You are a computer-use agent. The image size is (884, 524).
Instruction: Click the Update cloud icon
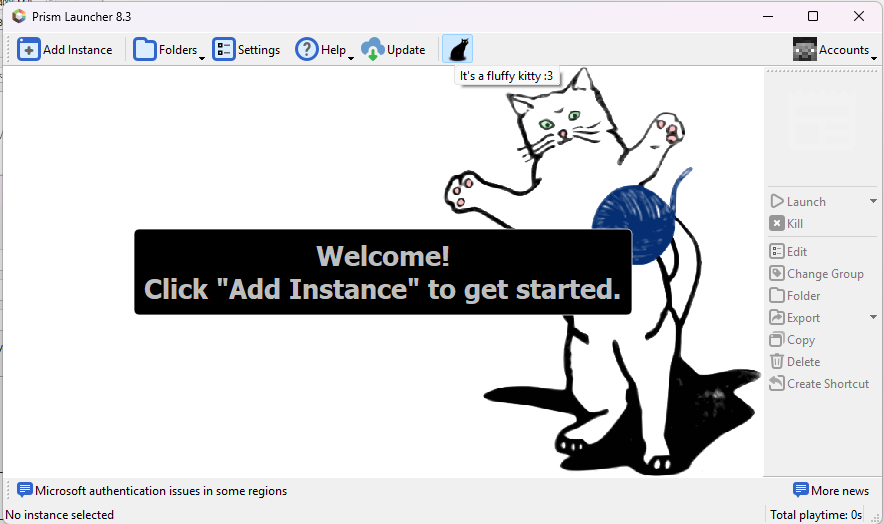(373, 50)
